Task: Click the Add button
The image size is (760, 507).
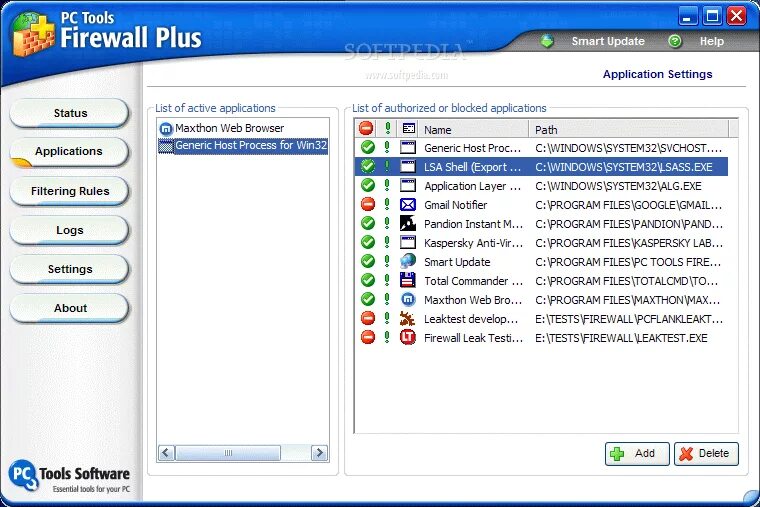Action: [637, 454]
